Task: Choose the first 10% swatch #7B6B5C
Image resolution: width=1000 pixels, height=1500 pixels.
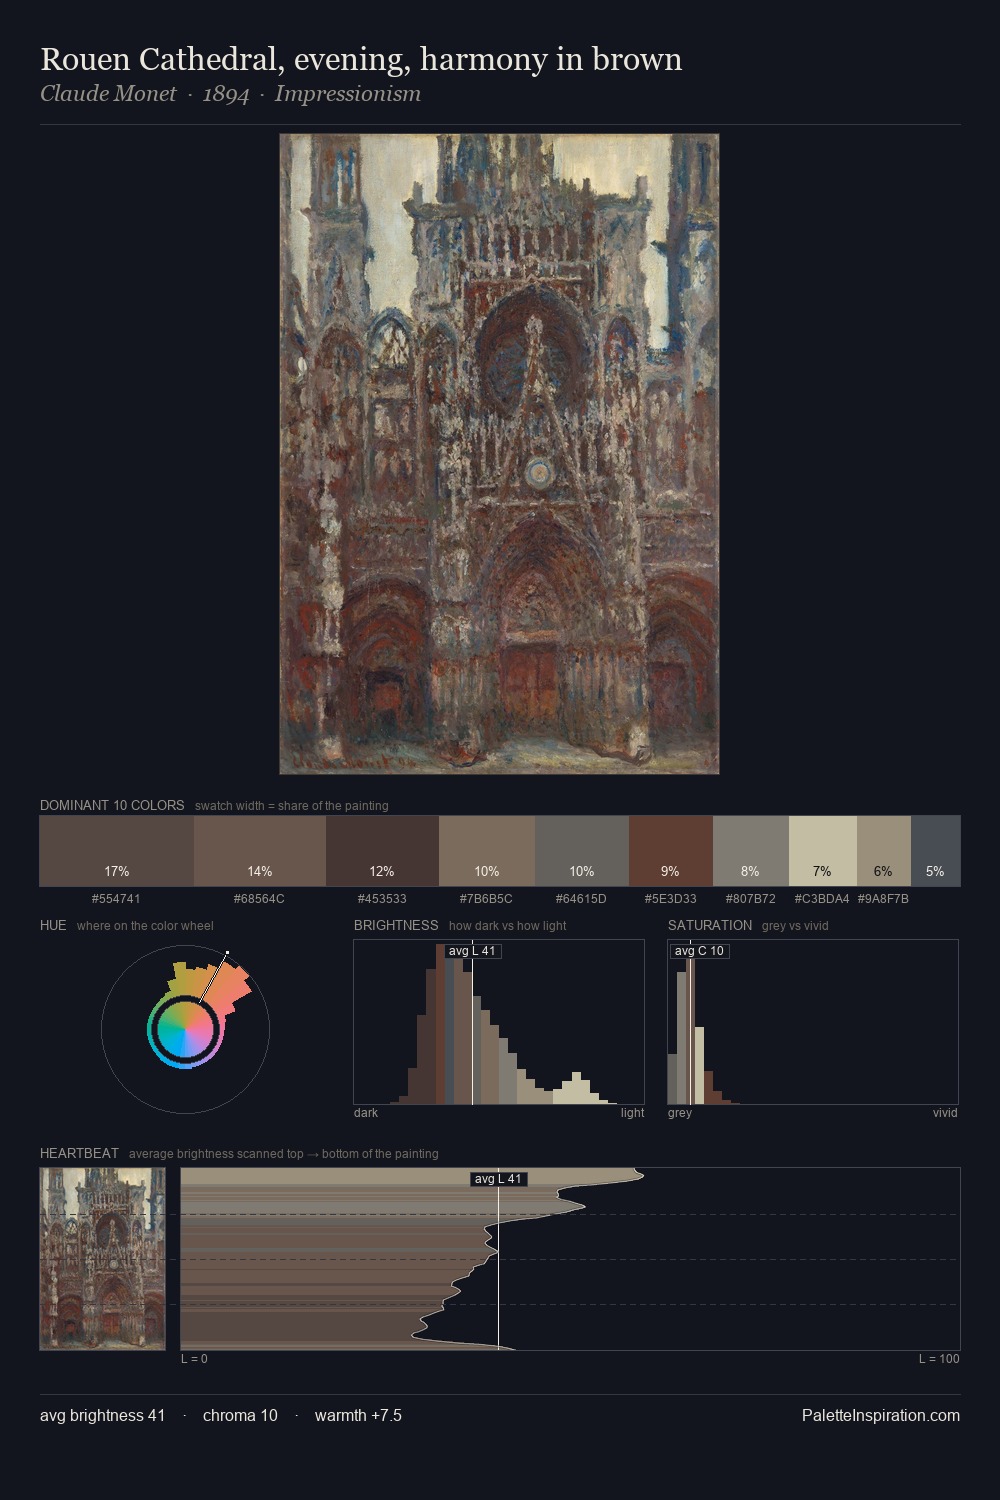Action: 487,851
